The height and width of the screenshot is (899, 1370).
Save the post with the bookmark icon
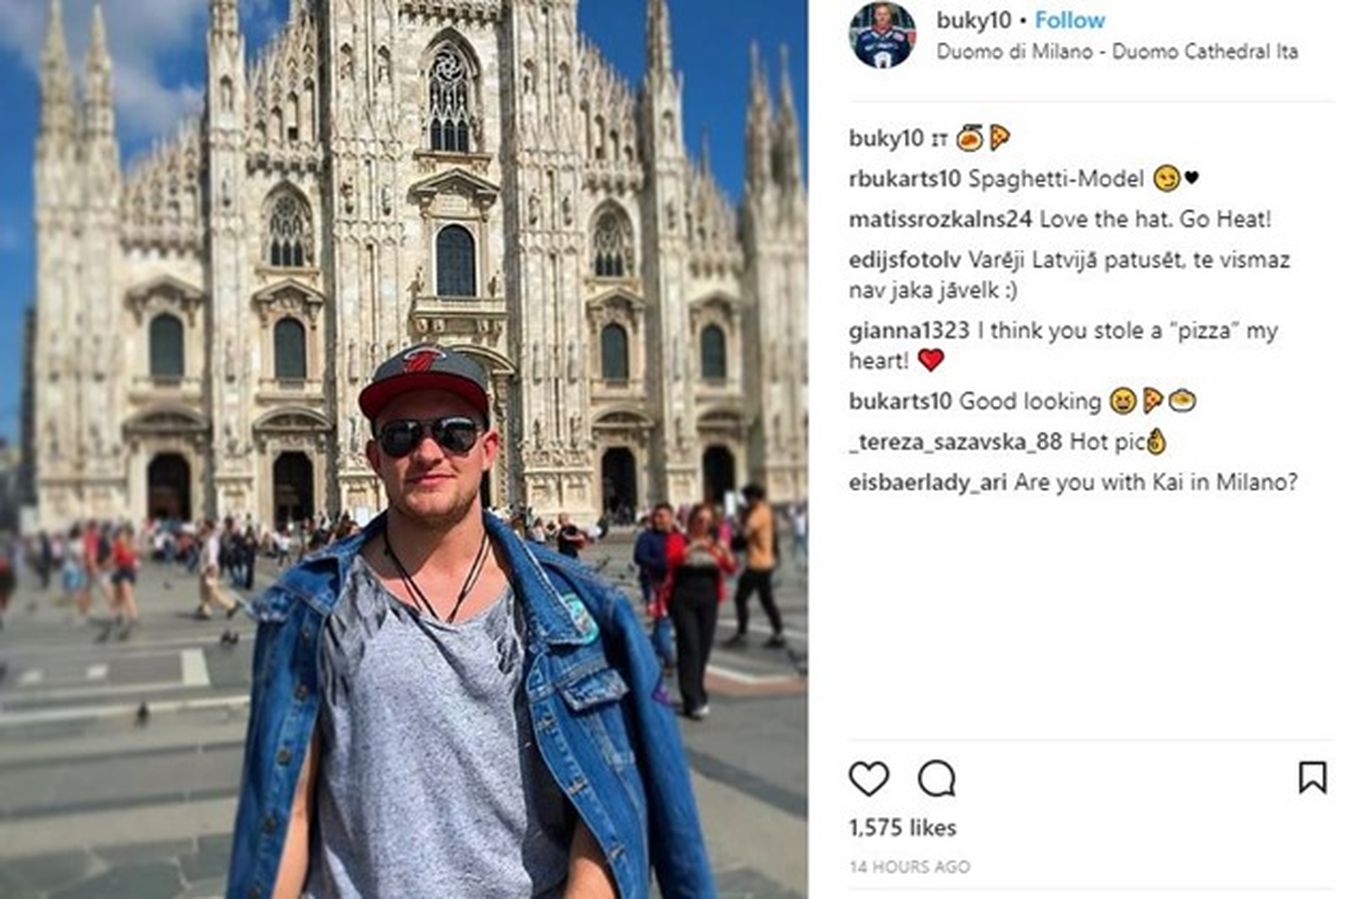tap(1312, 777)
